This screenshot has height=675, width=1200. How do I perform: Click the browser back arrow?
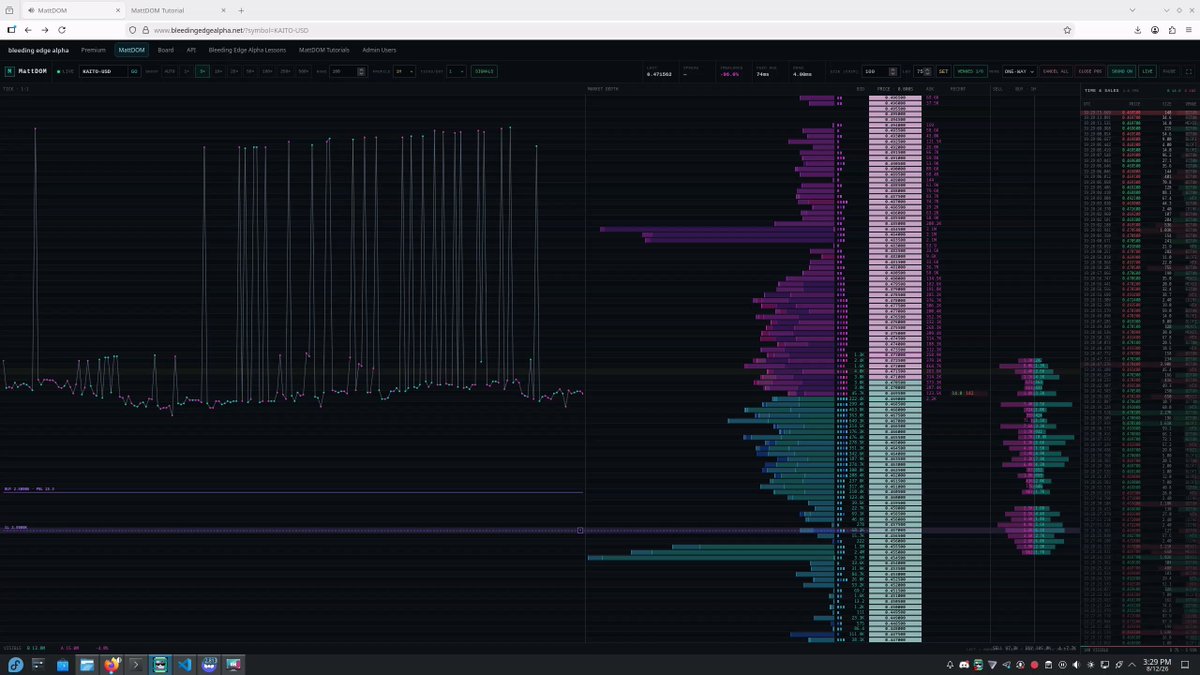[x=28, y=30]
